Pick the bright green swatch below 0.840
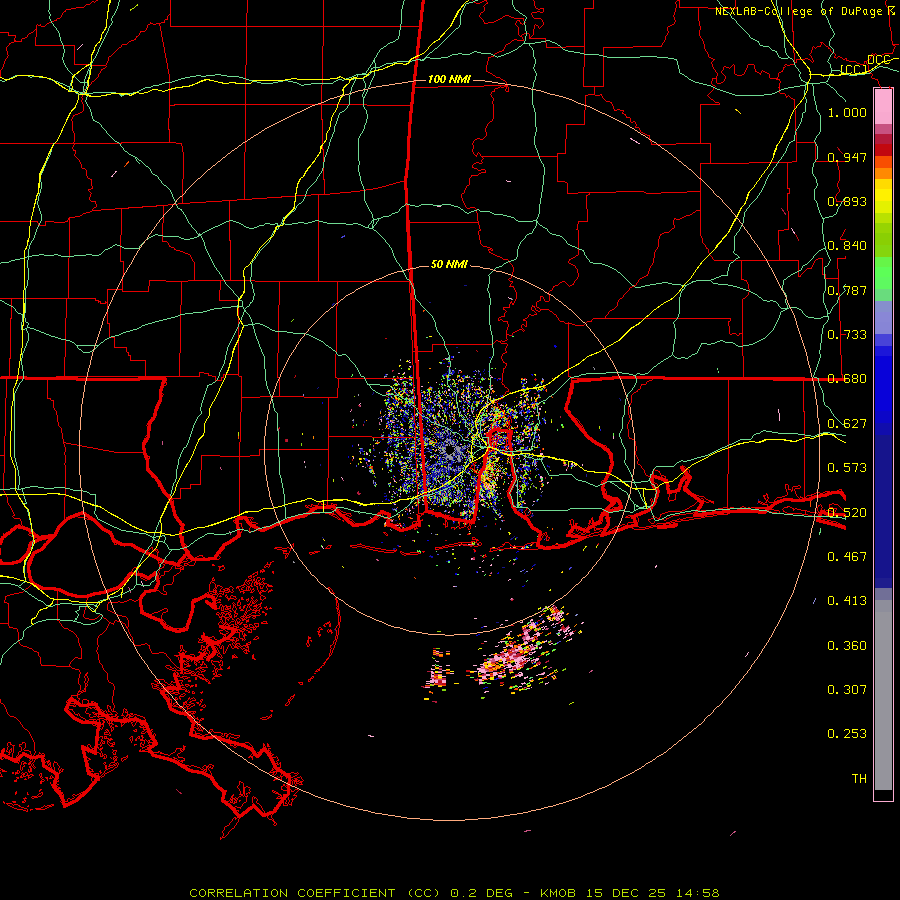 point(883,273)
